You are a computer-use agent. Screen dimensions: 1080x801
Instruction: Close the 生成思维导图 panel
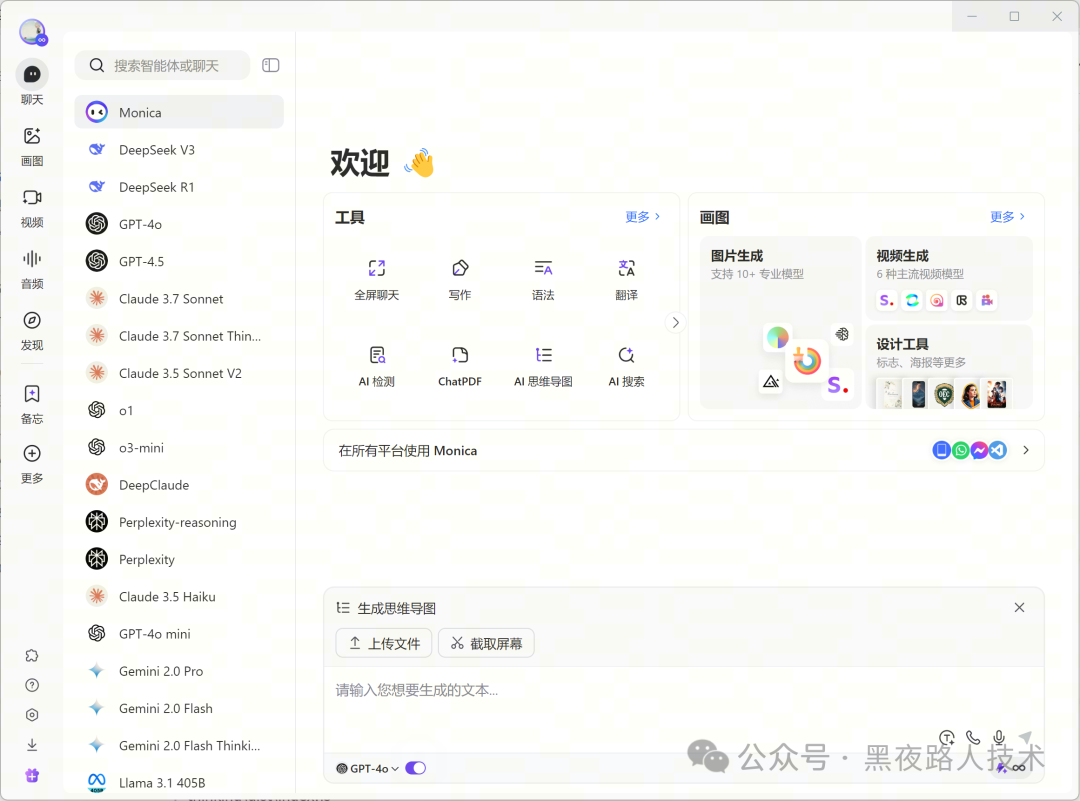pyautogui.click(x=1019, y=607)
